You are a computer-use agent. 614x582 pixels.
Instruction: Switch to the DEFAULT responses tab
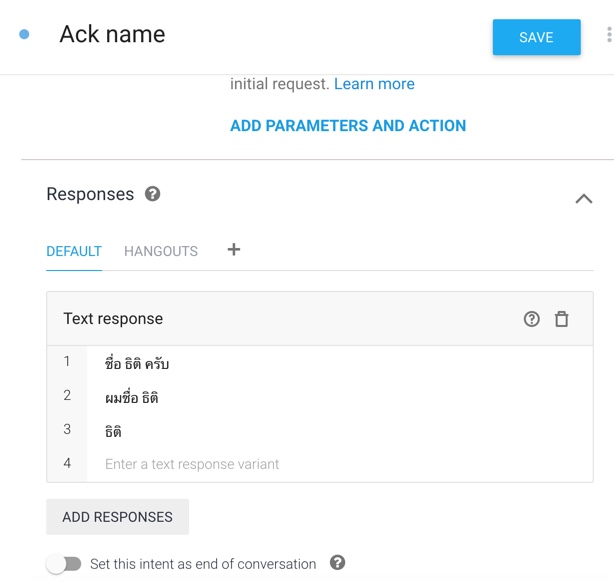[74, 251]
